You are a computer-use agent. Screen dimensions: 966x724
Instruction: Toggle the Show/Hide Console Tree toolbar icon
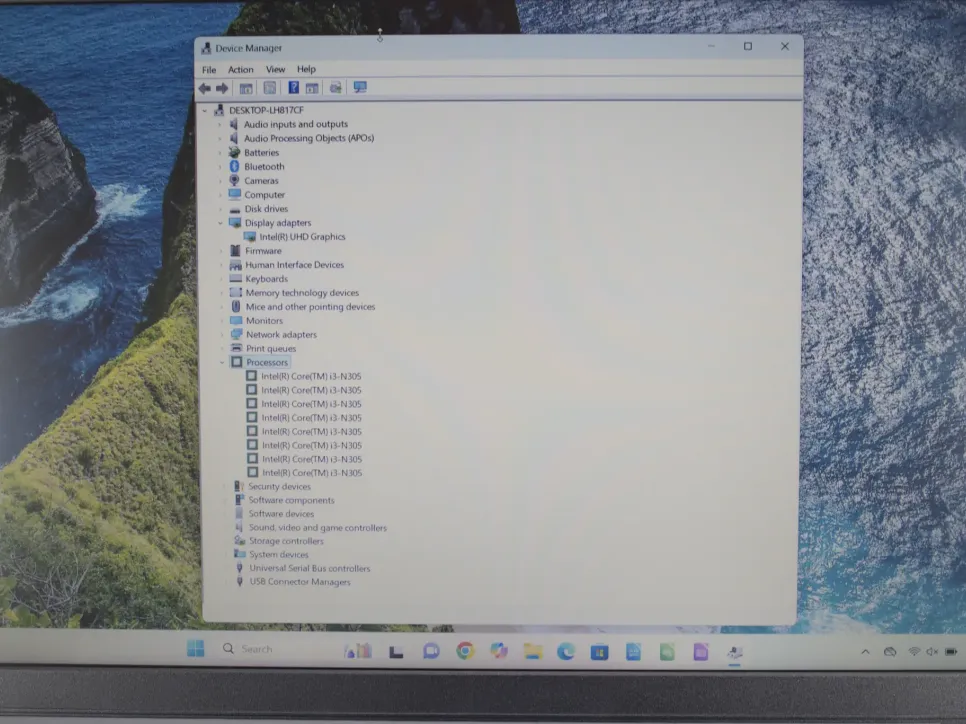tap(246, 88)
